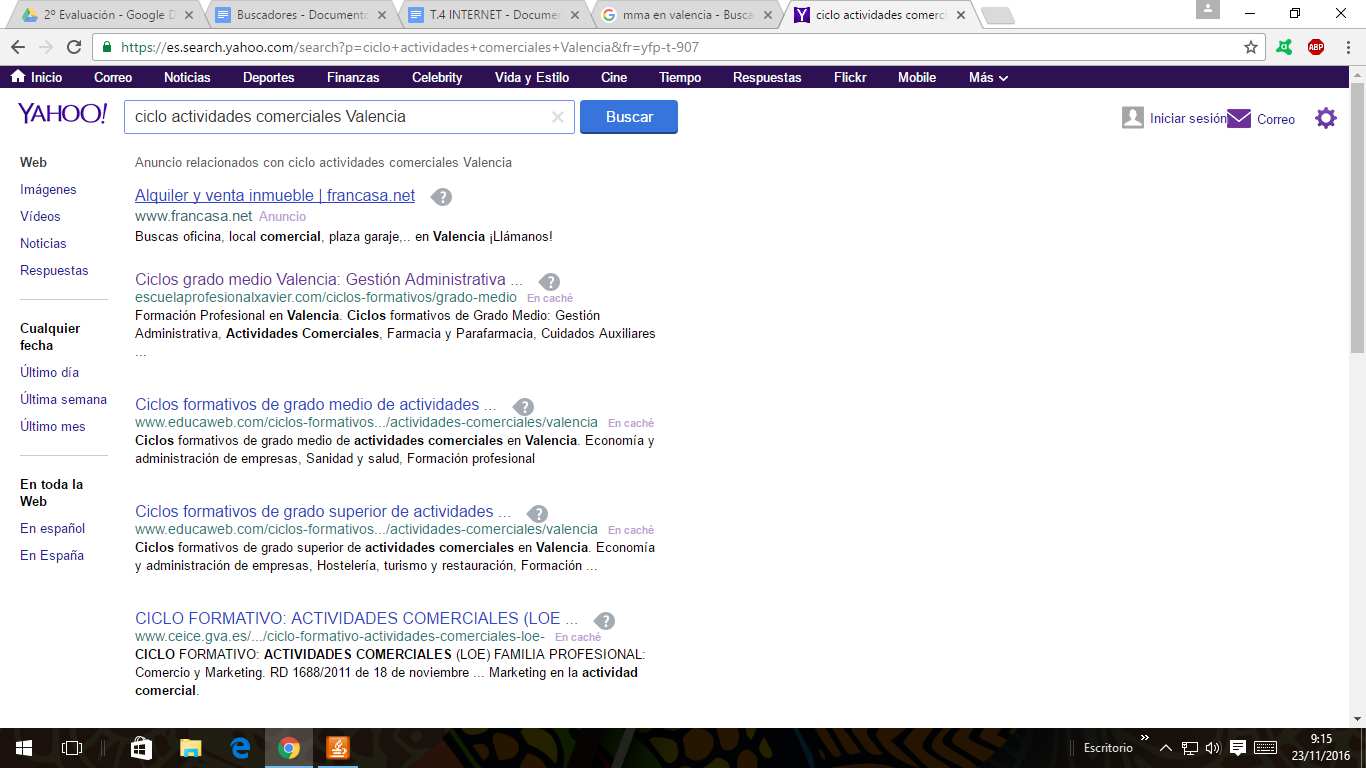Open Respuestas in left sidebar
Image resolution: width=1366 pixels, height=768 pixels.
54,271
